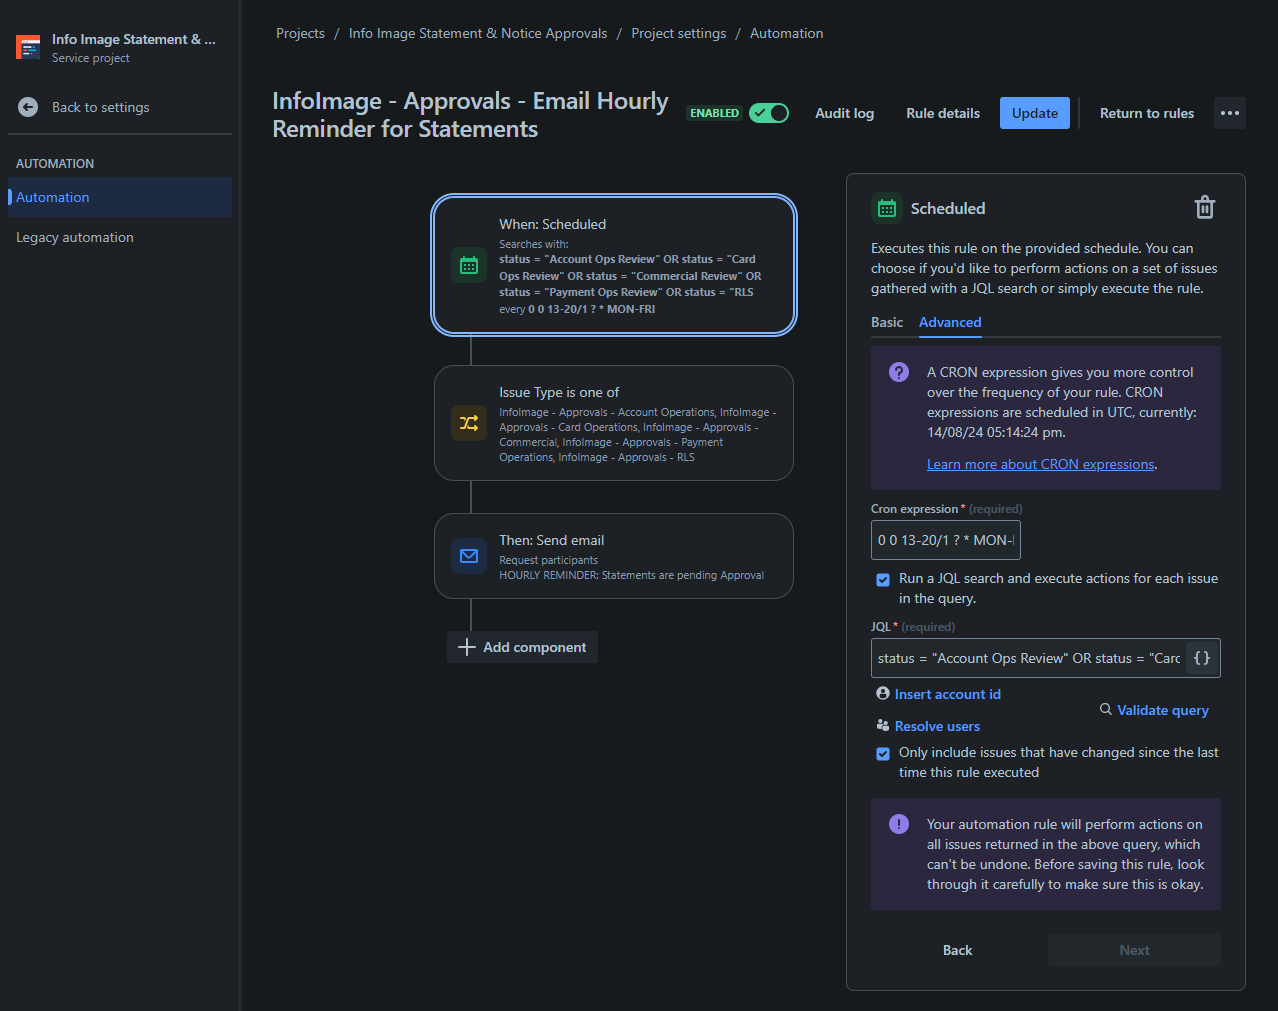Screen dimensions: 1278x1011
Task: Click the envelope icon in the Send email action
Action: point(469,556)
